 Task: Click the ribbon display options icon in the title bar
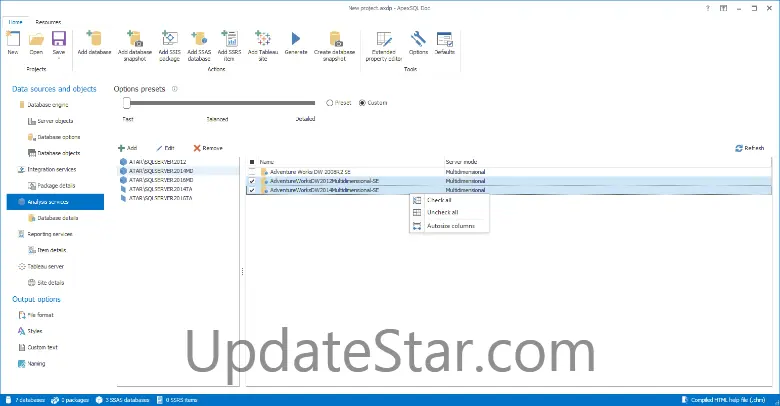point(723,8)
